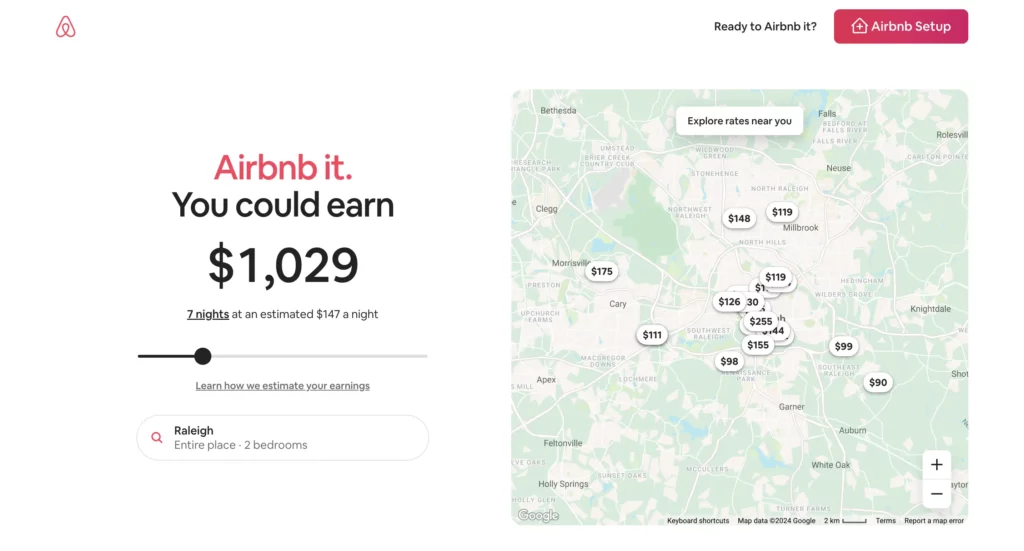Click the Airbnb logo icon
This screenshot has width=1024, height=551.
click(x=66, y=27)
